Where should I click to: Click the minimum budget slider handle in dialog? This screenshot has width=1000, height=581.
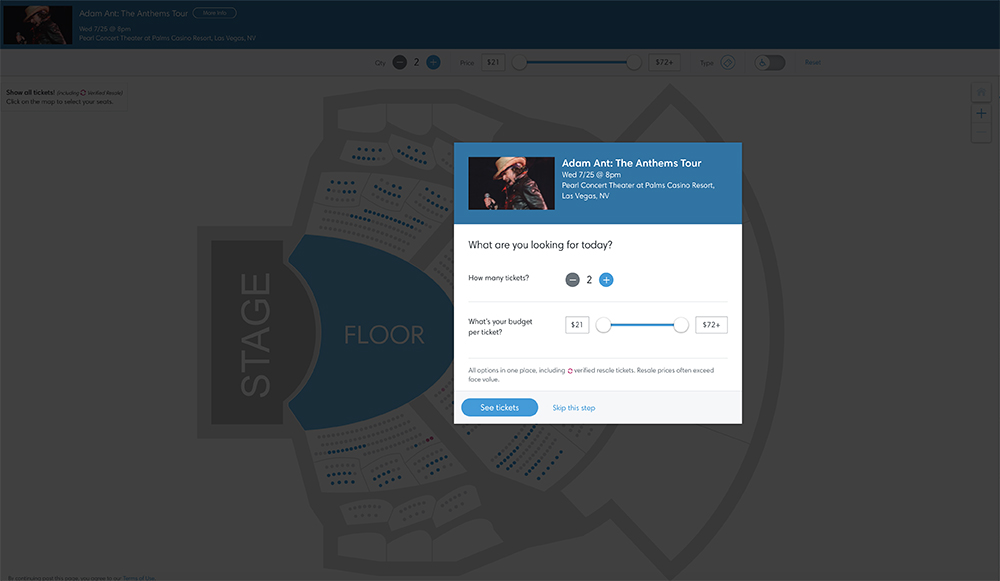tap(603, 325)
